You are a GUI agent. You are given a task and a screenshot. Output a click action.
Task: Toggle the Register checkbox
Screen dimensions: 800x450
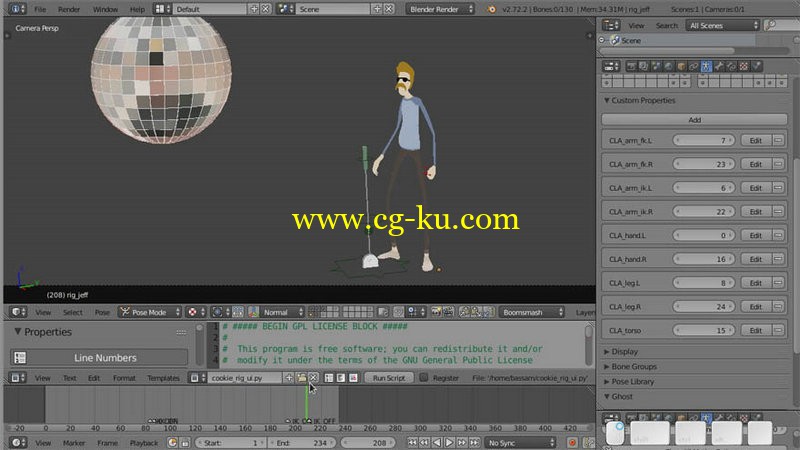click(423, 378)
